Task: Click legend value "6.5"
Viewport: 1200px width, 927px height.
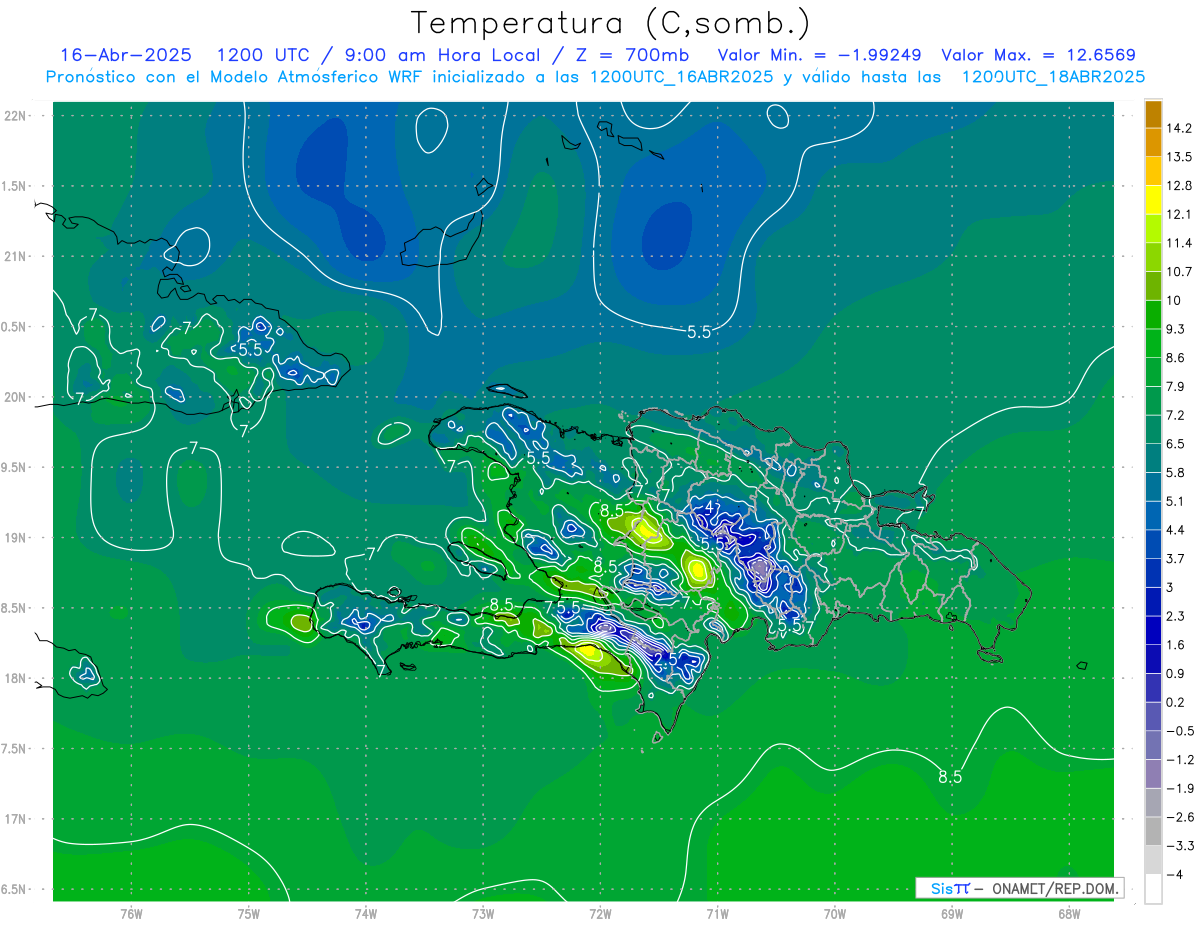Action: (x=1177, y=444)
